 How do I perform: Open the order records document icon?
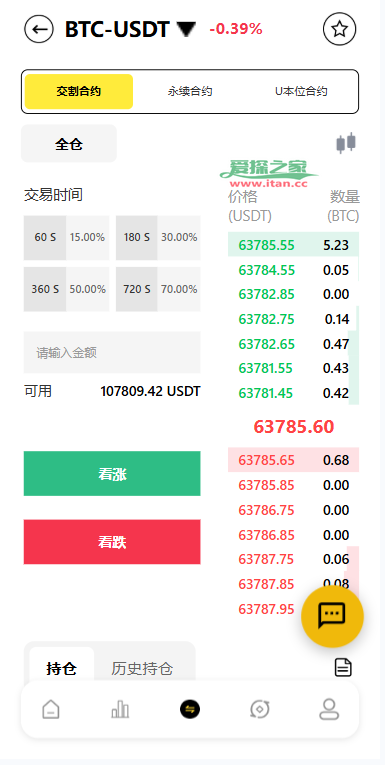[343, 667]
